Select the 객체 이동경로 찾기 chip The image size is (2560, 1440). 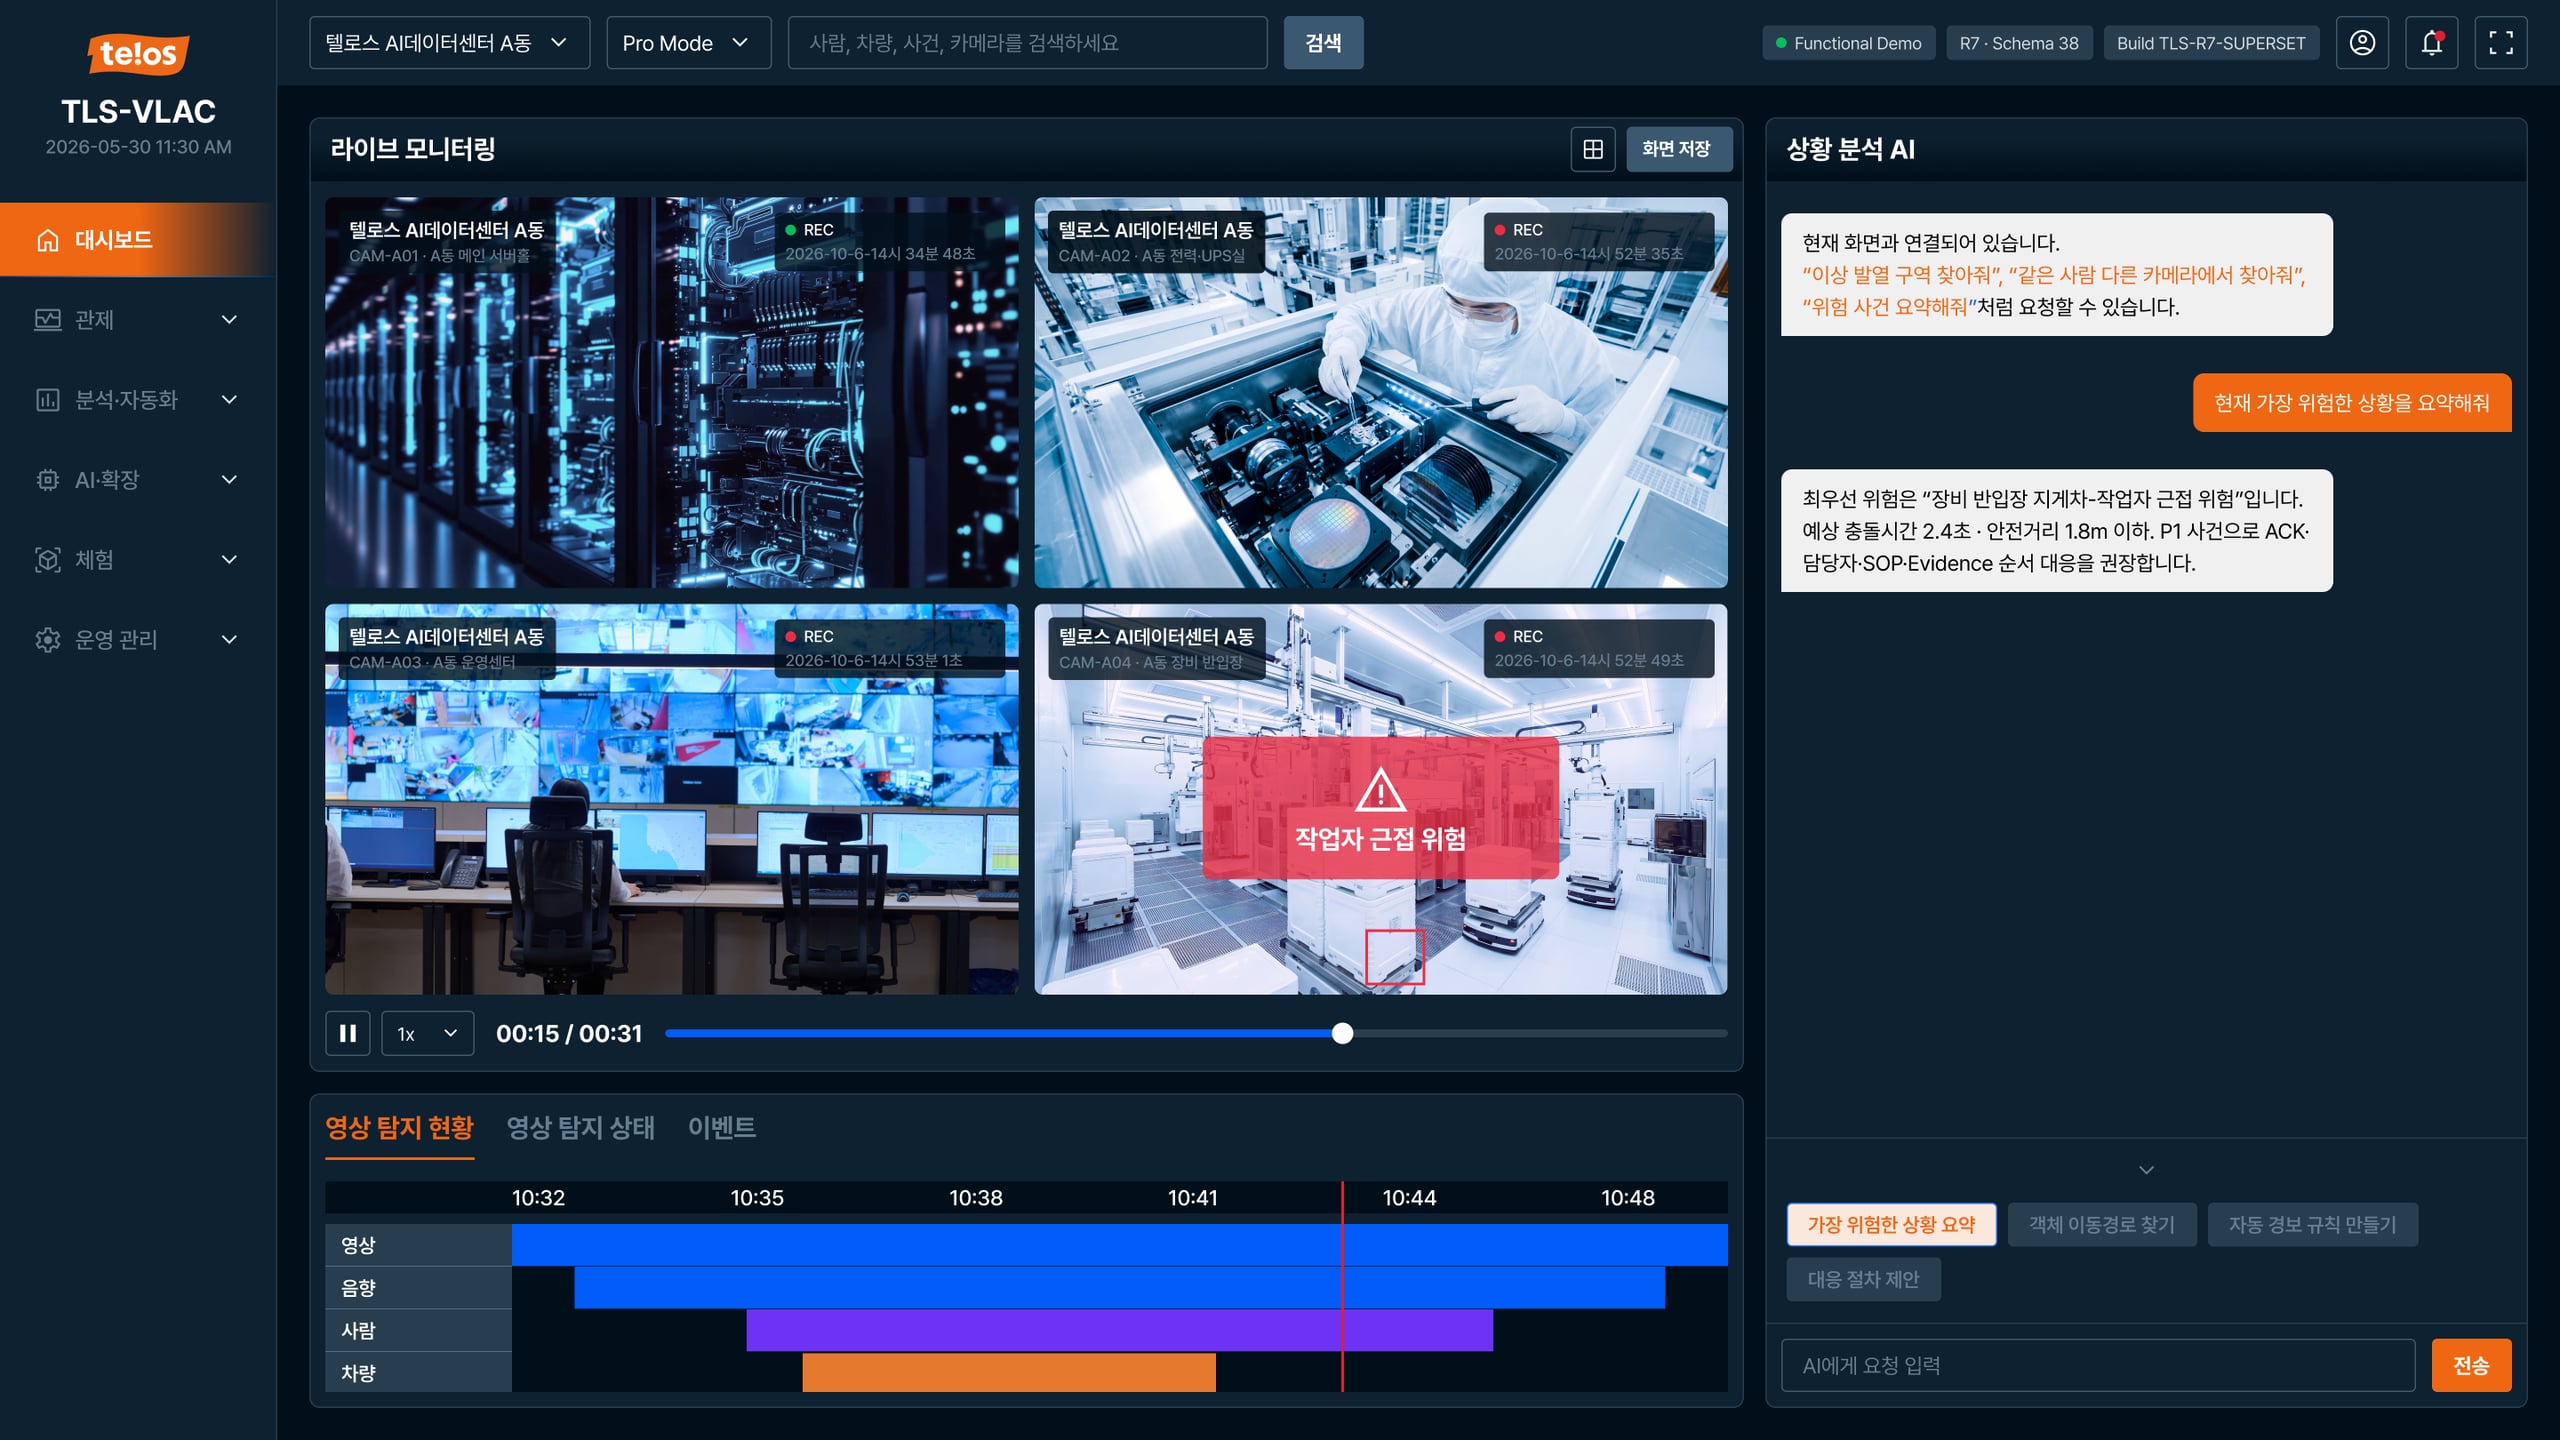(x=2102, y=1224)
